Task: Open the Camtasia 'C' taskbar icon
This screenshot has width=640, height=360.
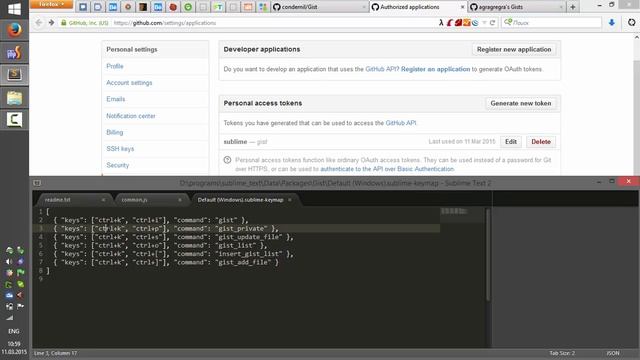Action: click(14, 120)
